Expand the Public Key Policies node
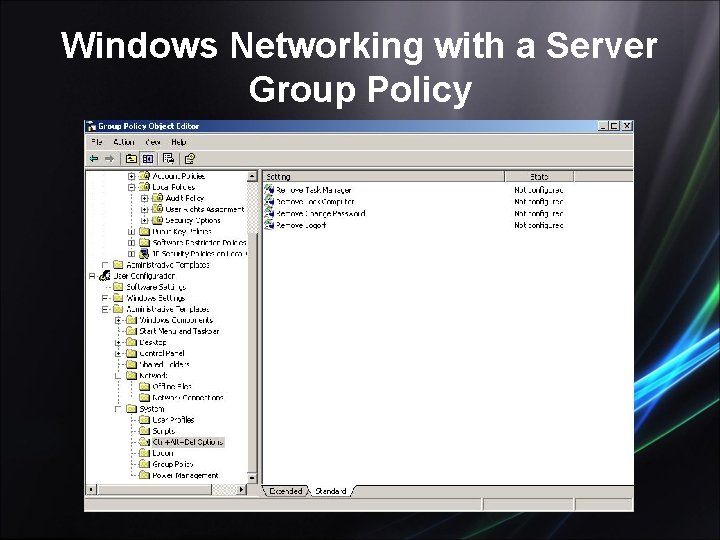Viewport: 720px width, 540px height. click(x=132, y=231)
